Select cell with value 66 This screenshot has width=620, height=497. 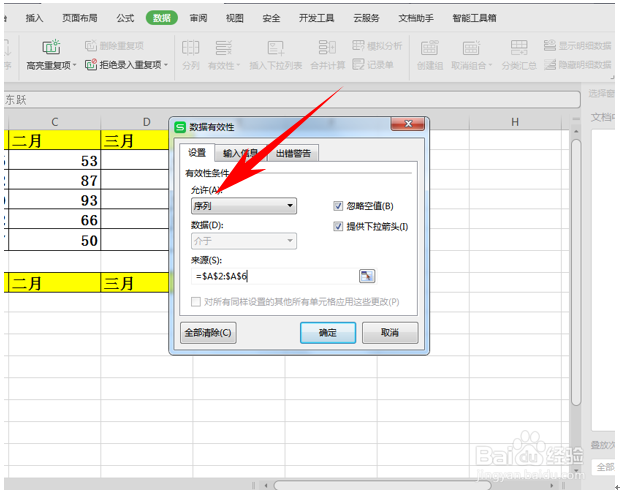(x=55, y=219)
